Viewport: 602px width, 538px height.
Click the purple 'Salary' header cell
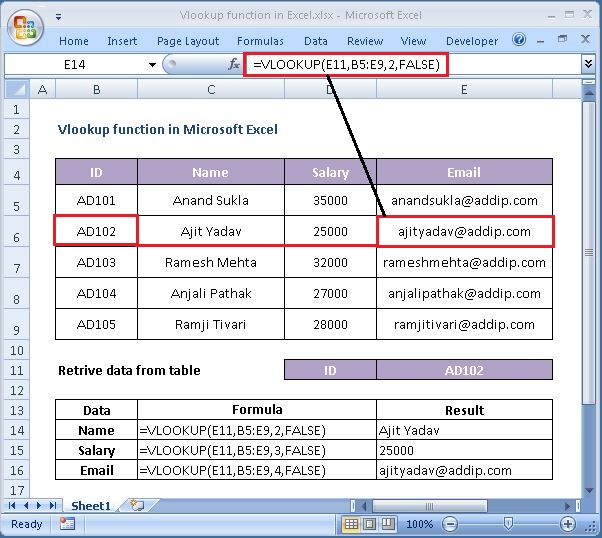click(x=330, y=172)
